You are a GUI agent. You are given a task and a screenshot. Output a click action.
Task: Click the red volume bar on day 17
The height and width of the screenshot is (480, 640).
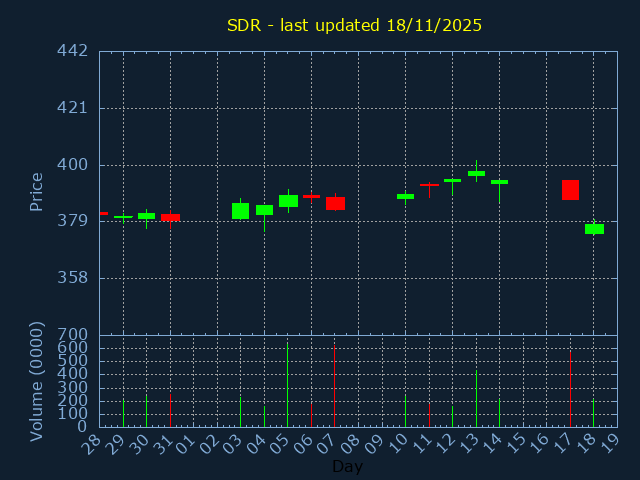tap(570, 389)
